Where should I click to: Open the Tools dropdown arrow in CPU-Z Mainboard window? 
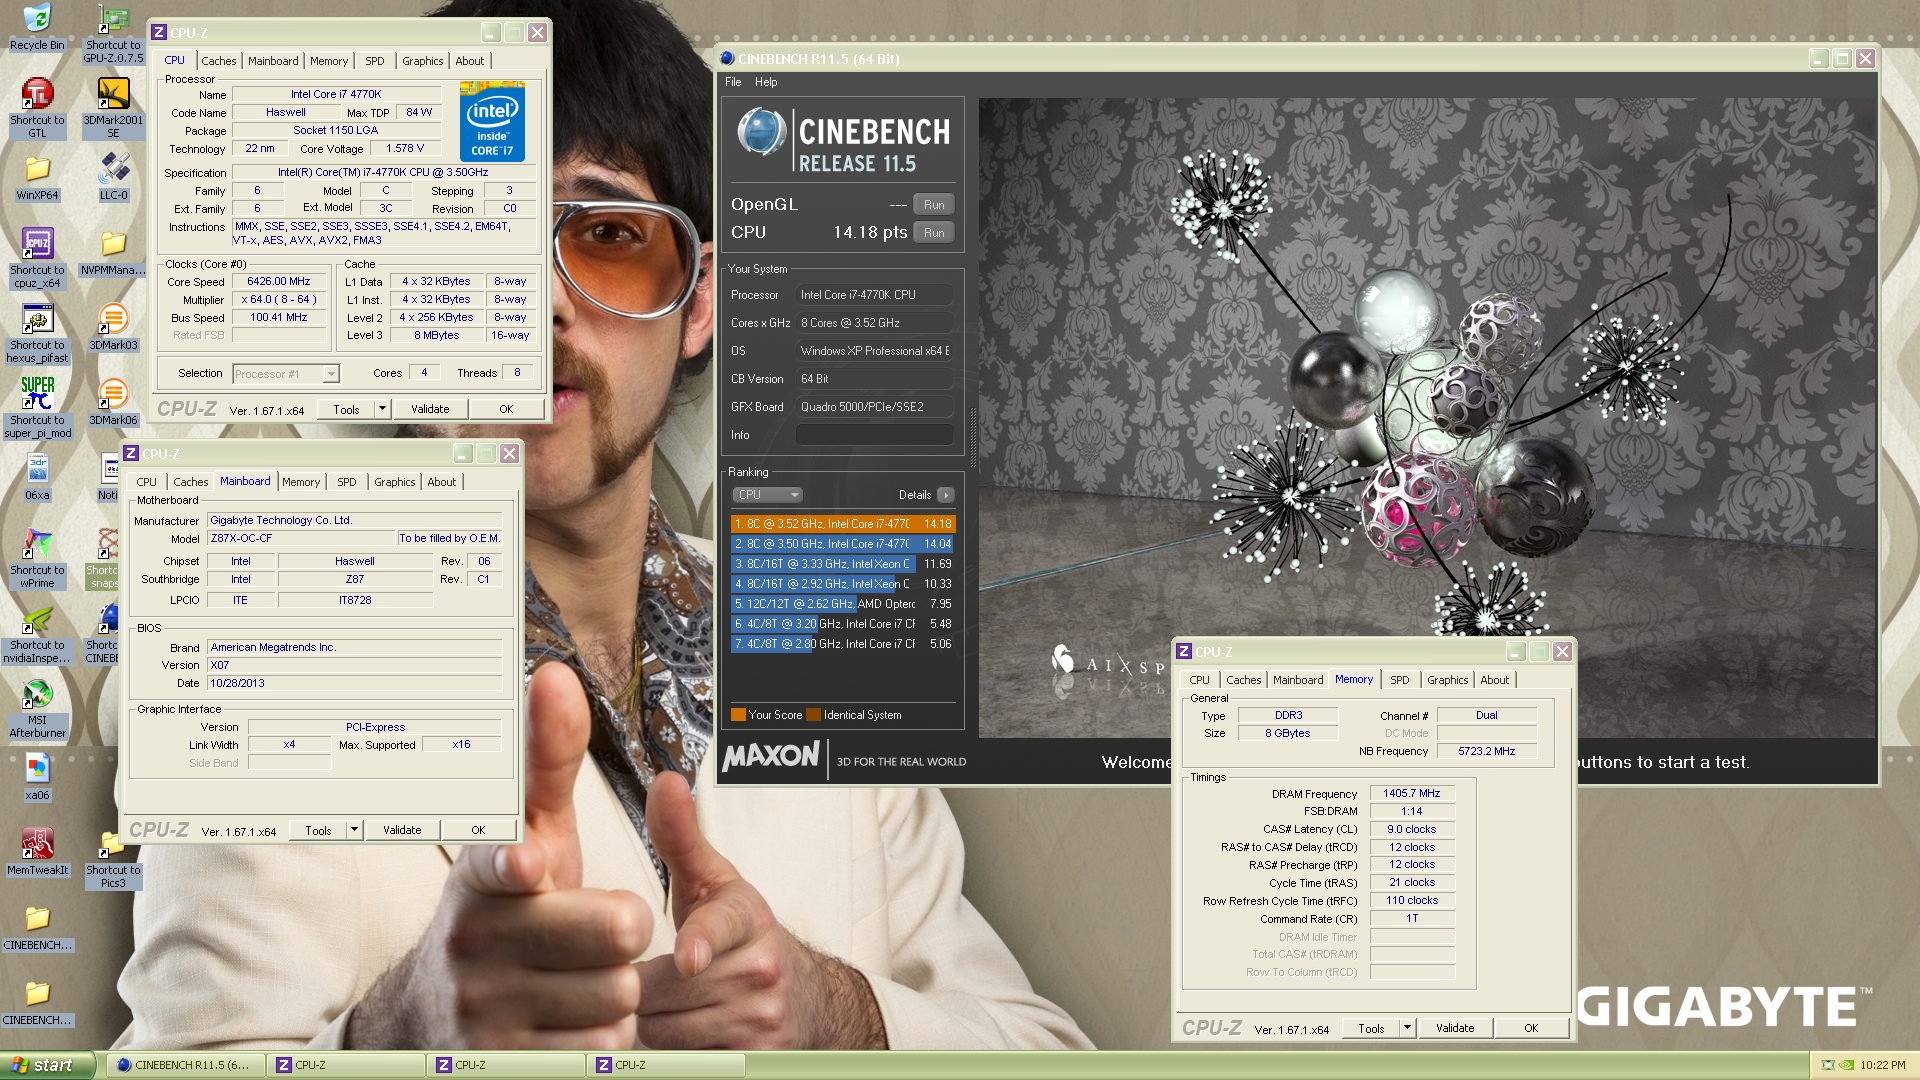[353, 830]
